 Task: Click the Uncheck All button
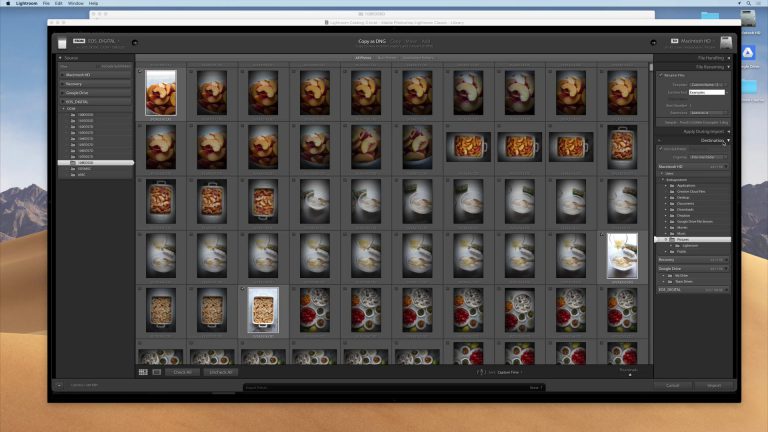[x=220, y=372]
